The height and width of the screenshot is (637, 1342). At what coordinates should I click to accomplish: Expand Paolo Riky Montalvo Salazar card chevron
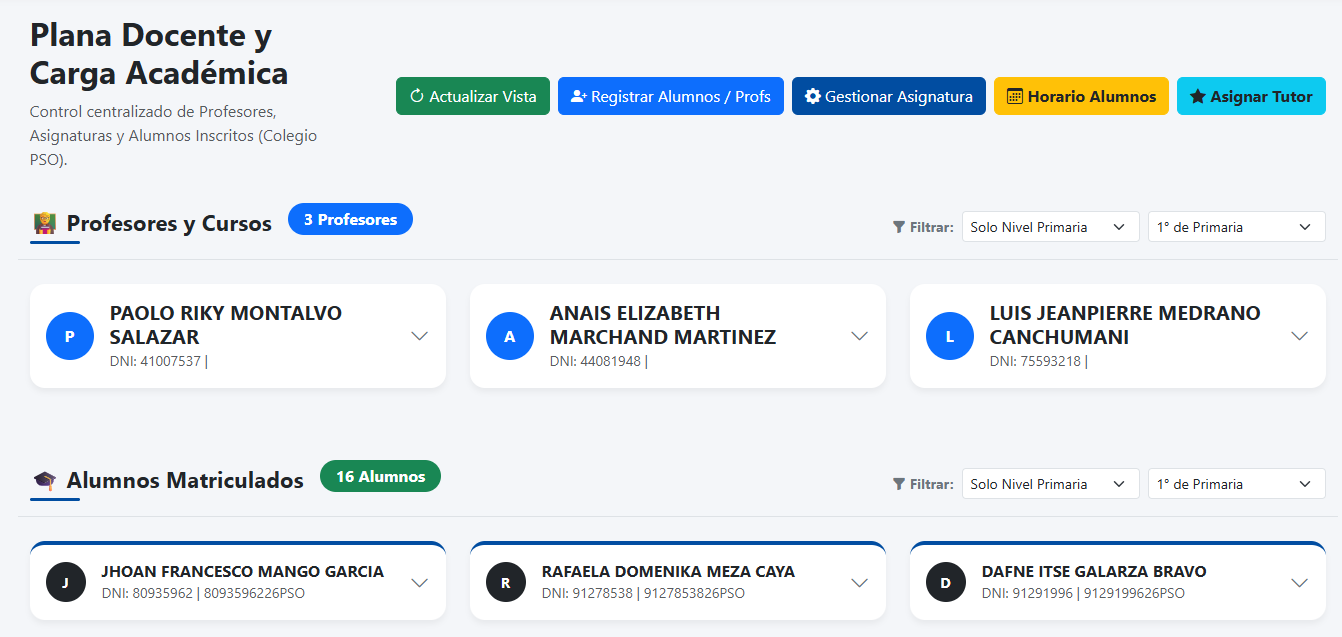click(x=420, y=336)
